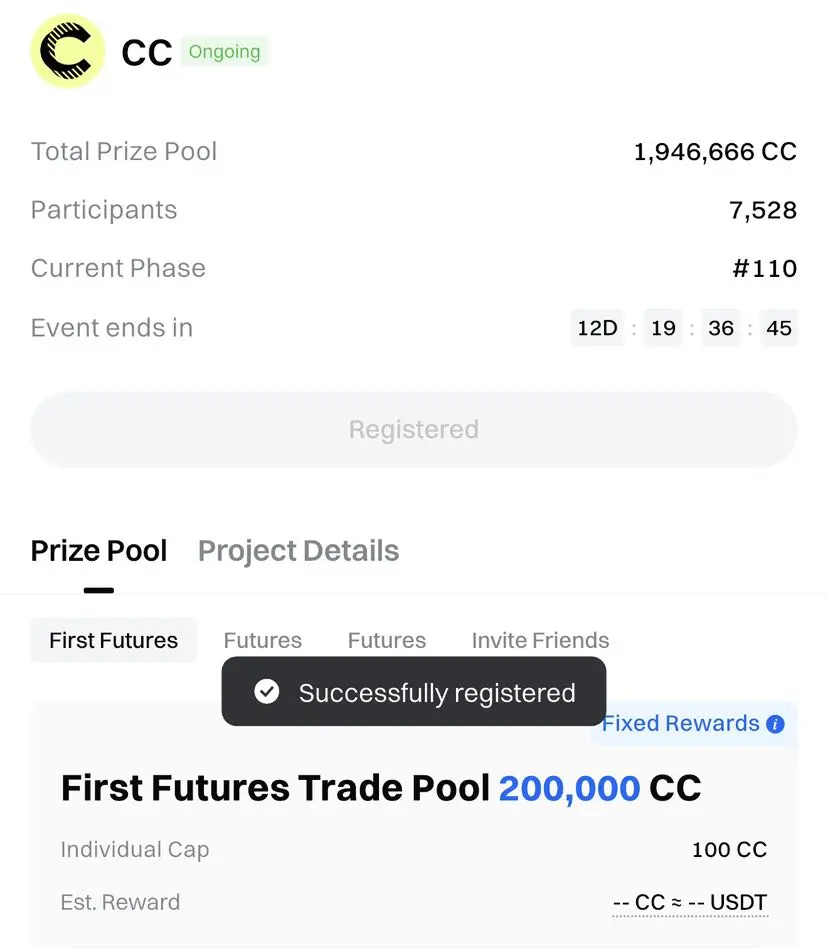The image size is (828, 948).
Task: Click the Total Prize Pool value 1,946,666 CC
Action: click(x=715, y=152)
